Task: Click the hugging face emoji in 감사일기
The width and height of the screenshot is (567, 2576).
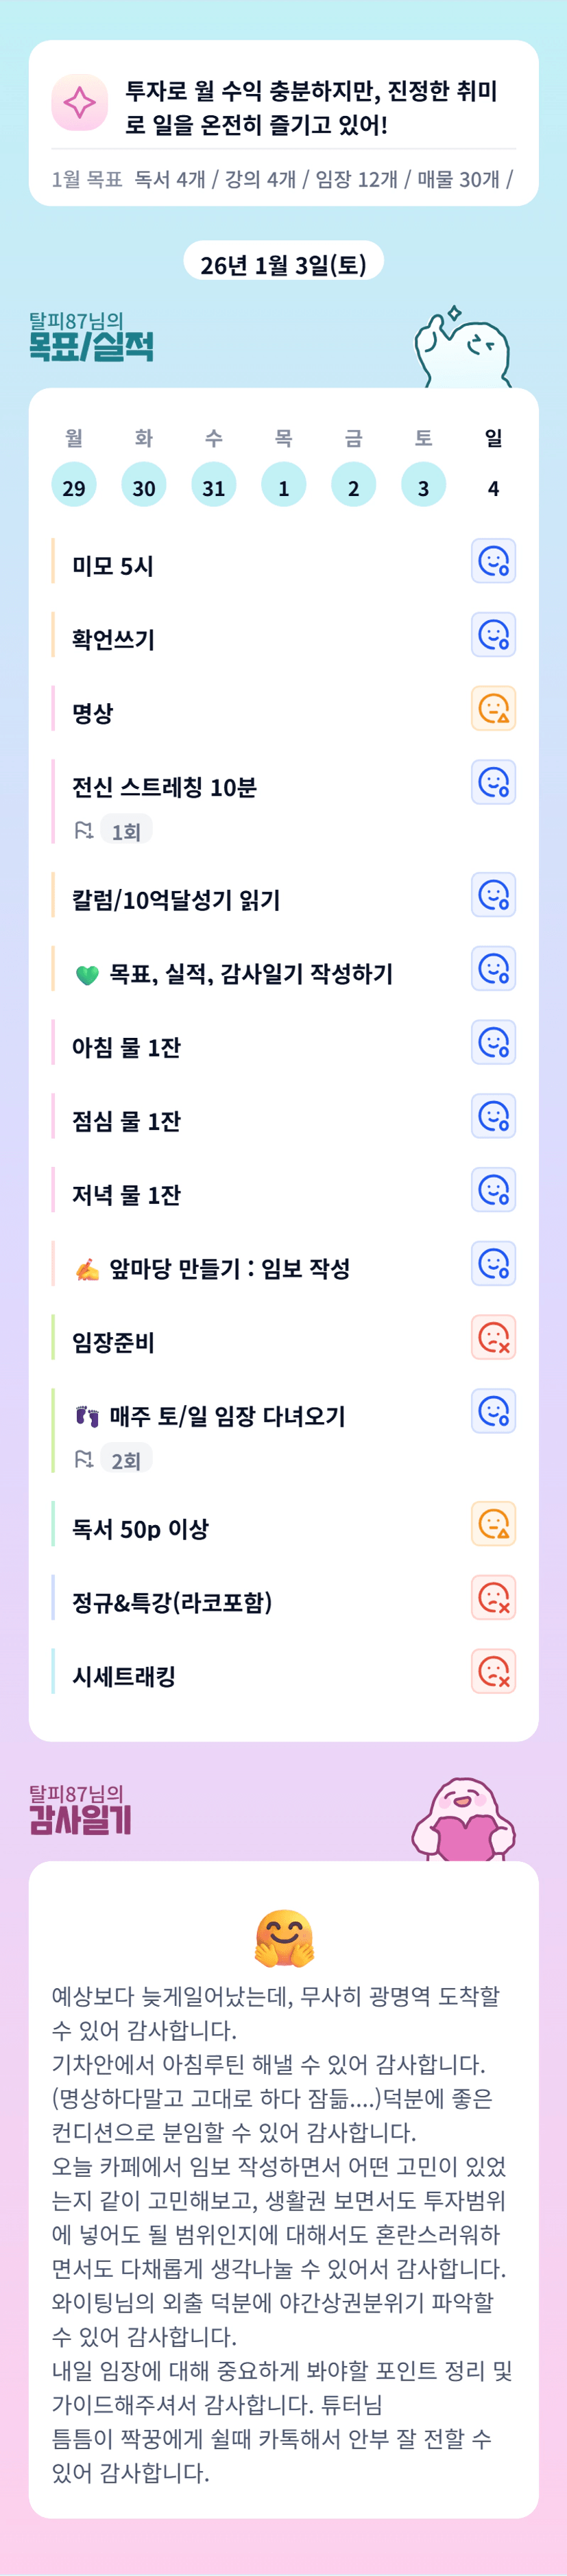Action: click(x=284, y=1938)
